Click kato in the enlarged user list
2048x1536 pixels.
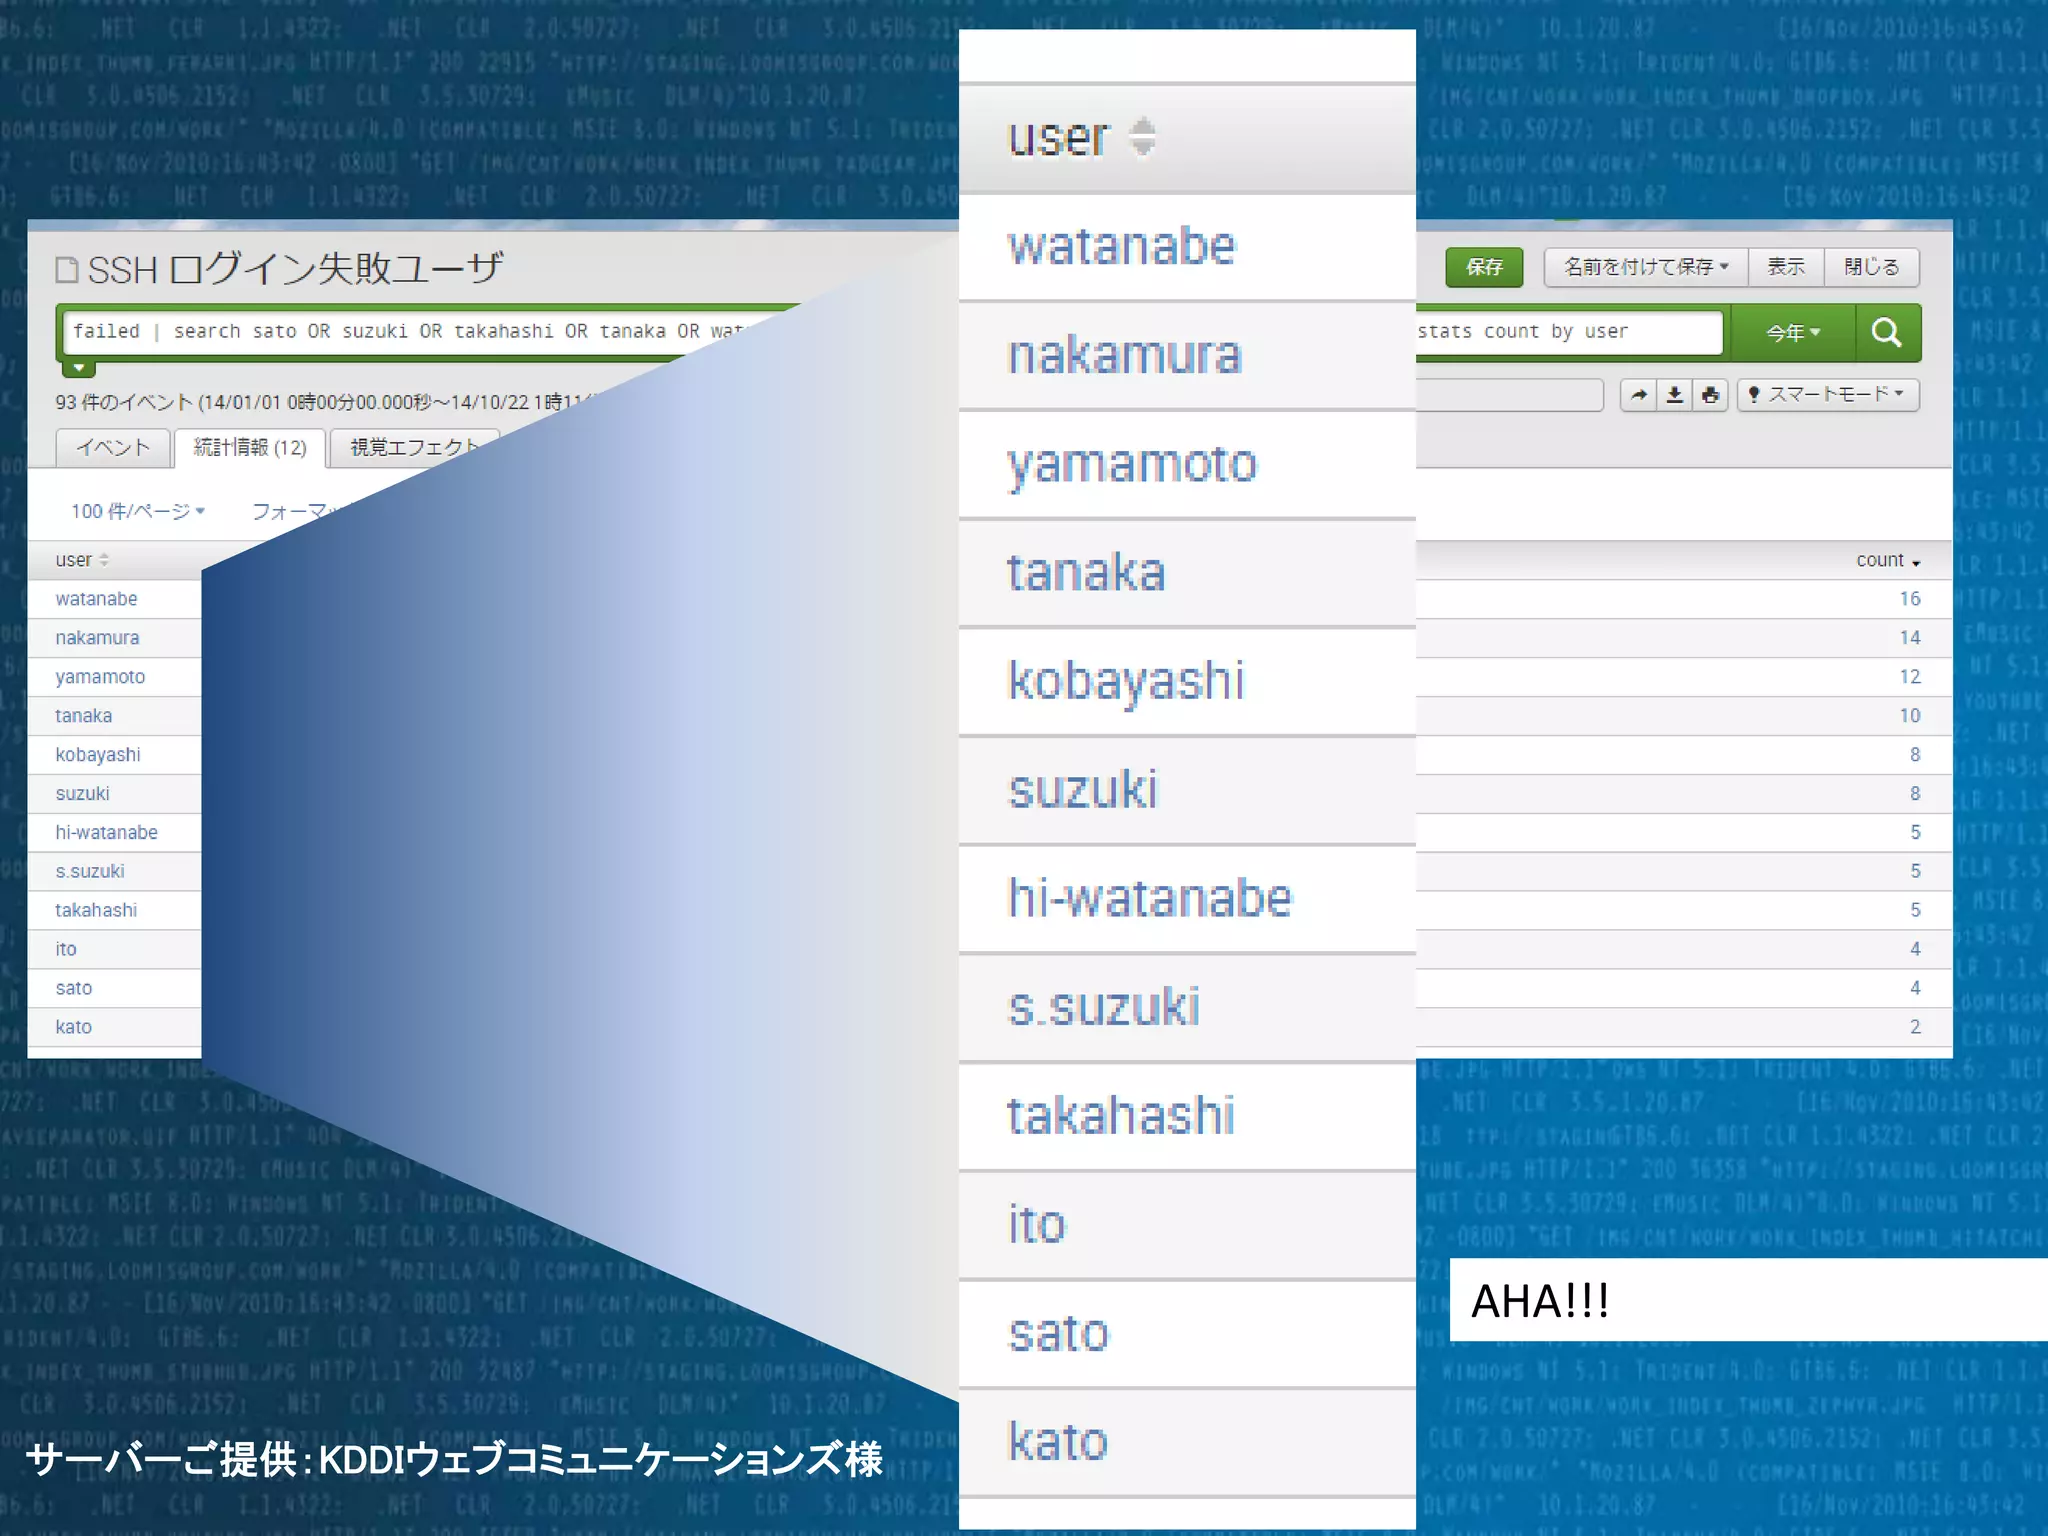pyautogui.click(x=1058, y=1441)
